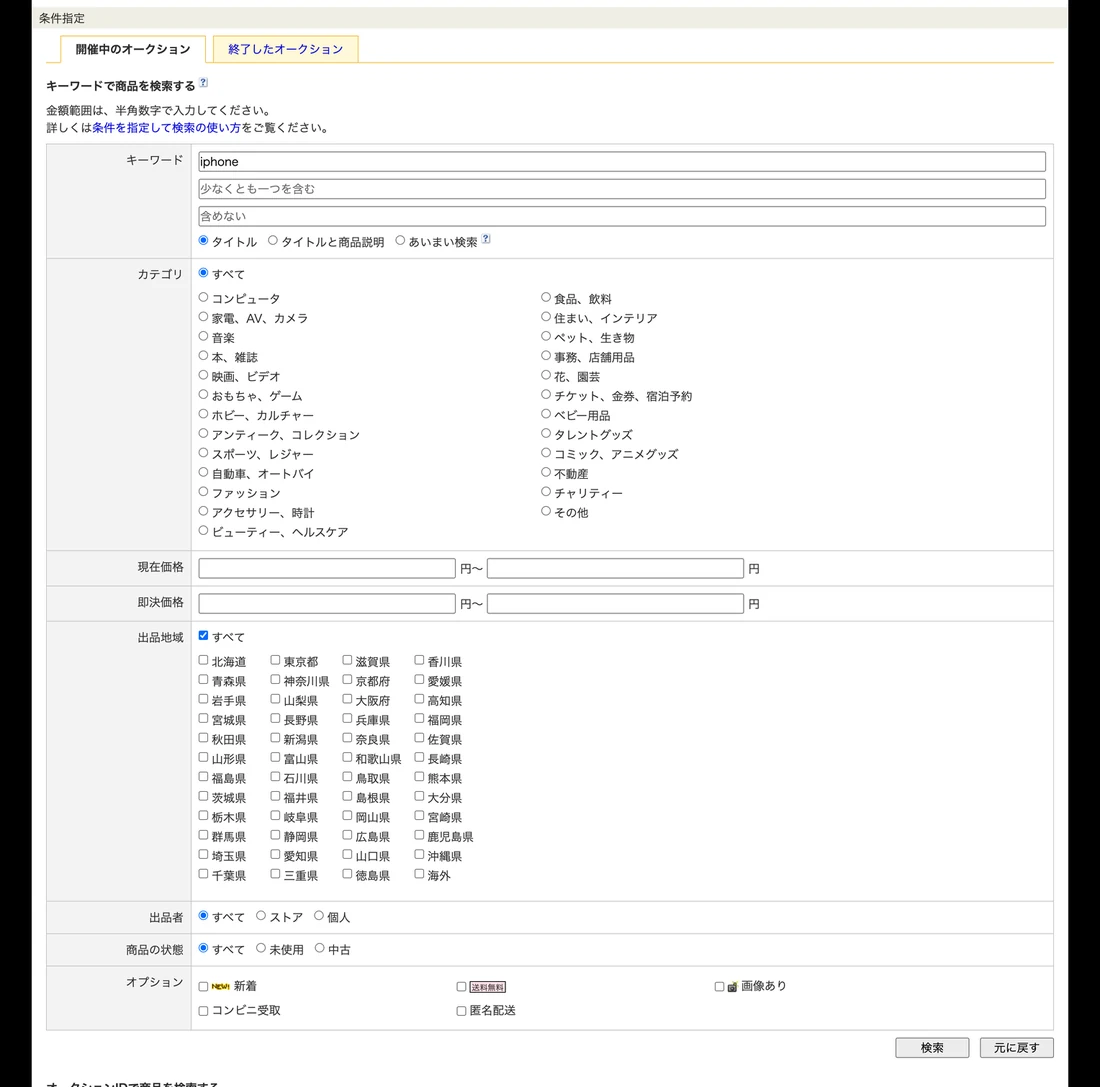Select タイトルと商品説明 search scope
Viewport: 1100px width, 1087px height.
tap(273, 241)
